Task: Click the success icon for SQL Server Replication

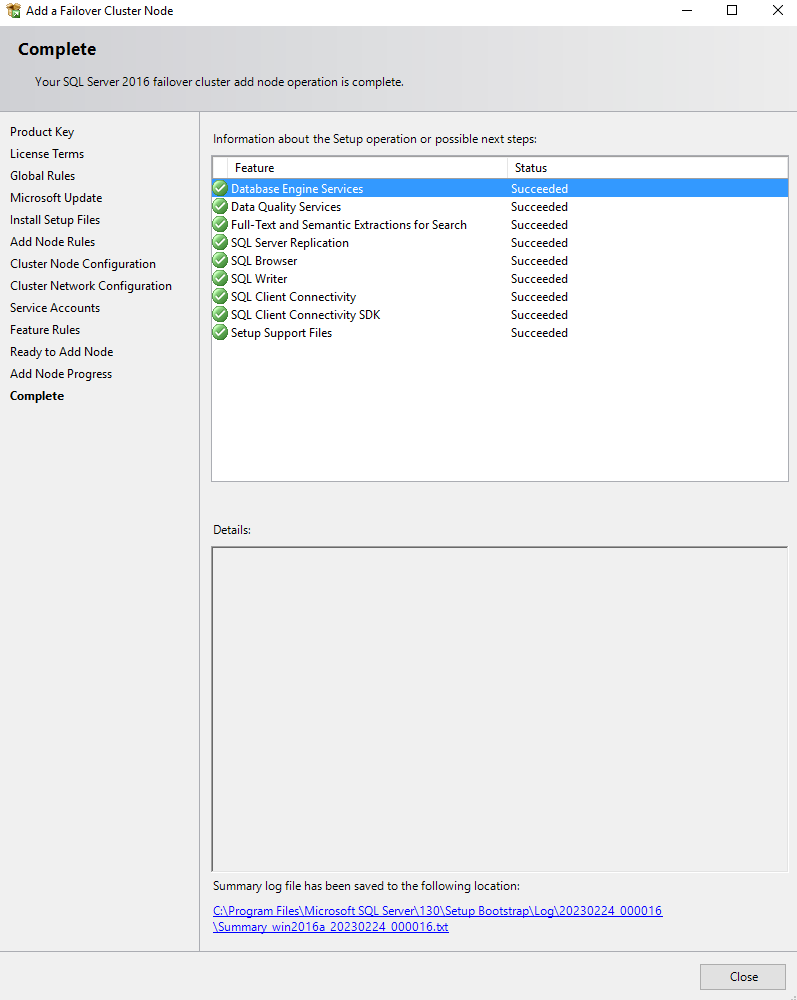Action: pyautogui.click(x=220, y=242)
